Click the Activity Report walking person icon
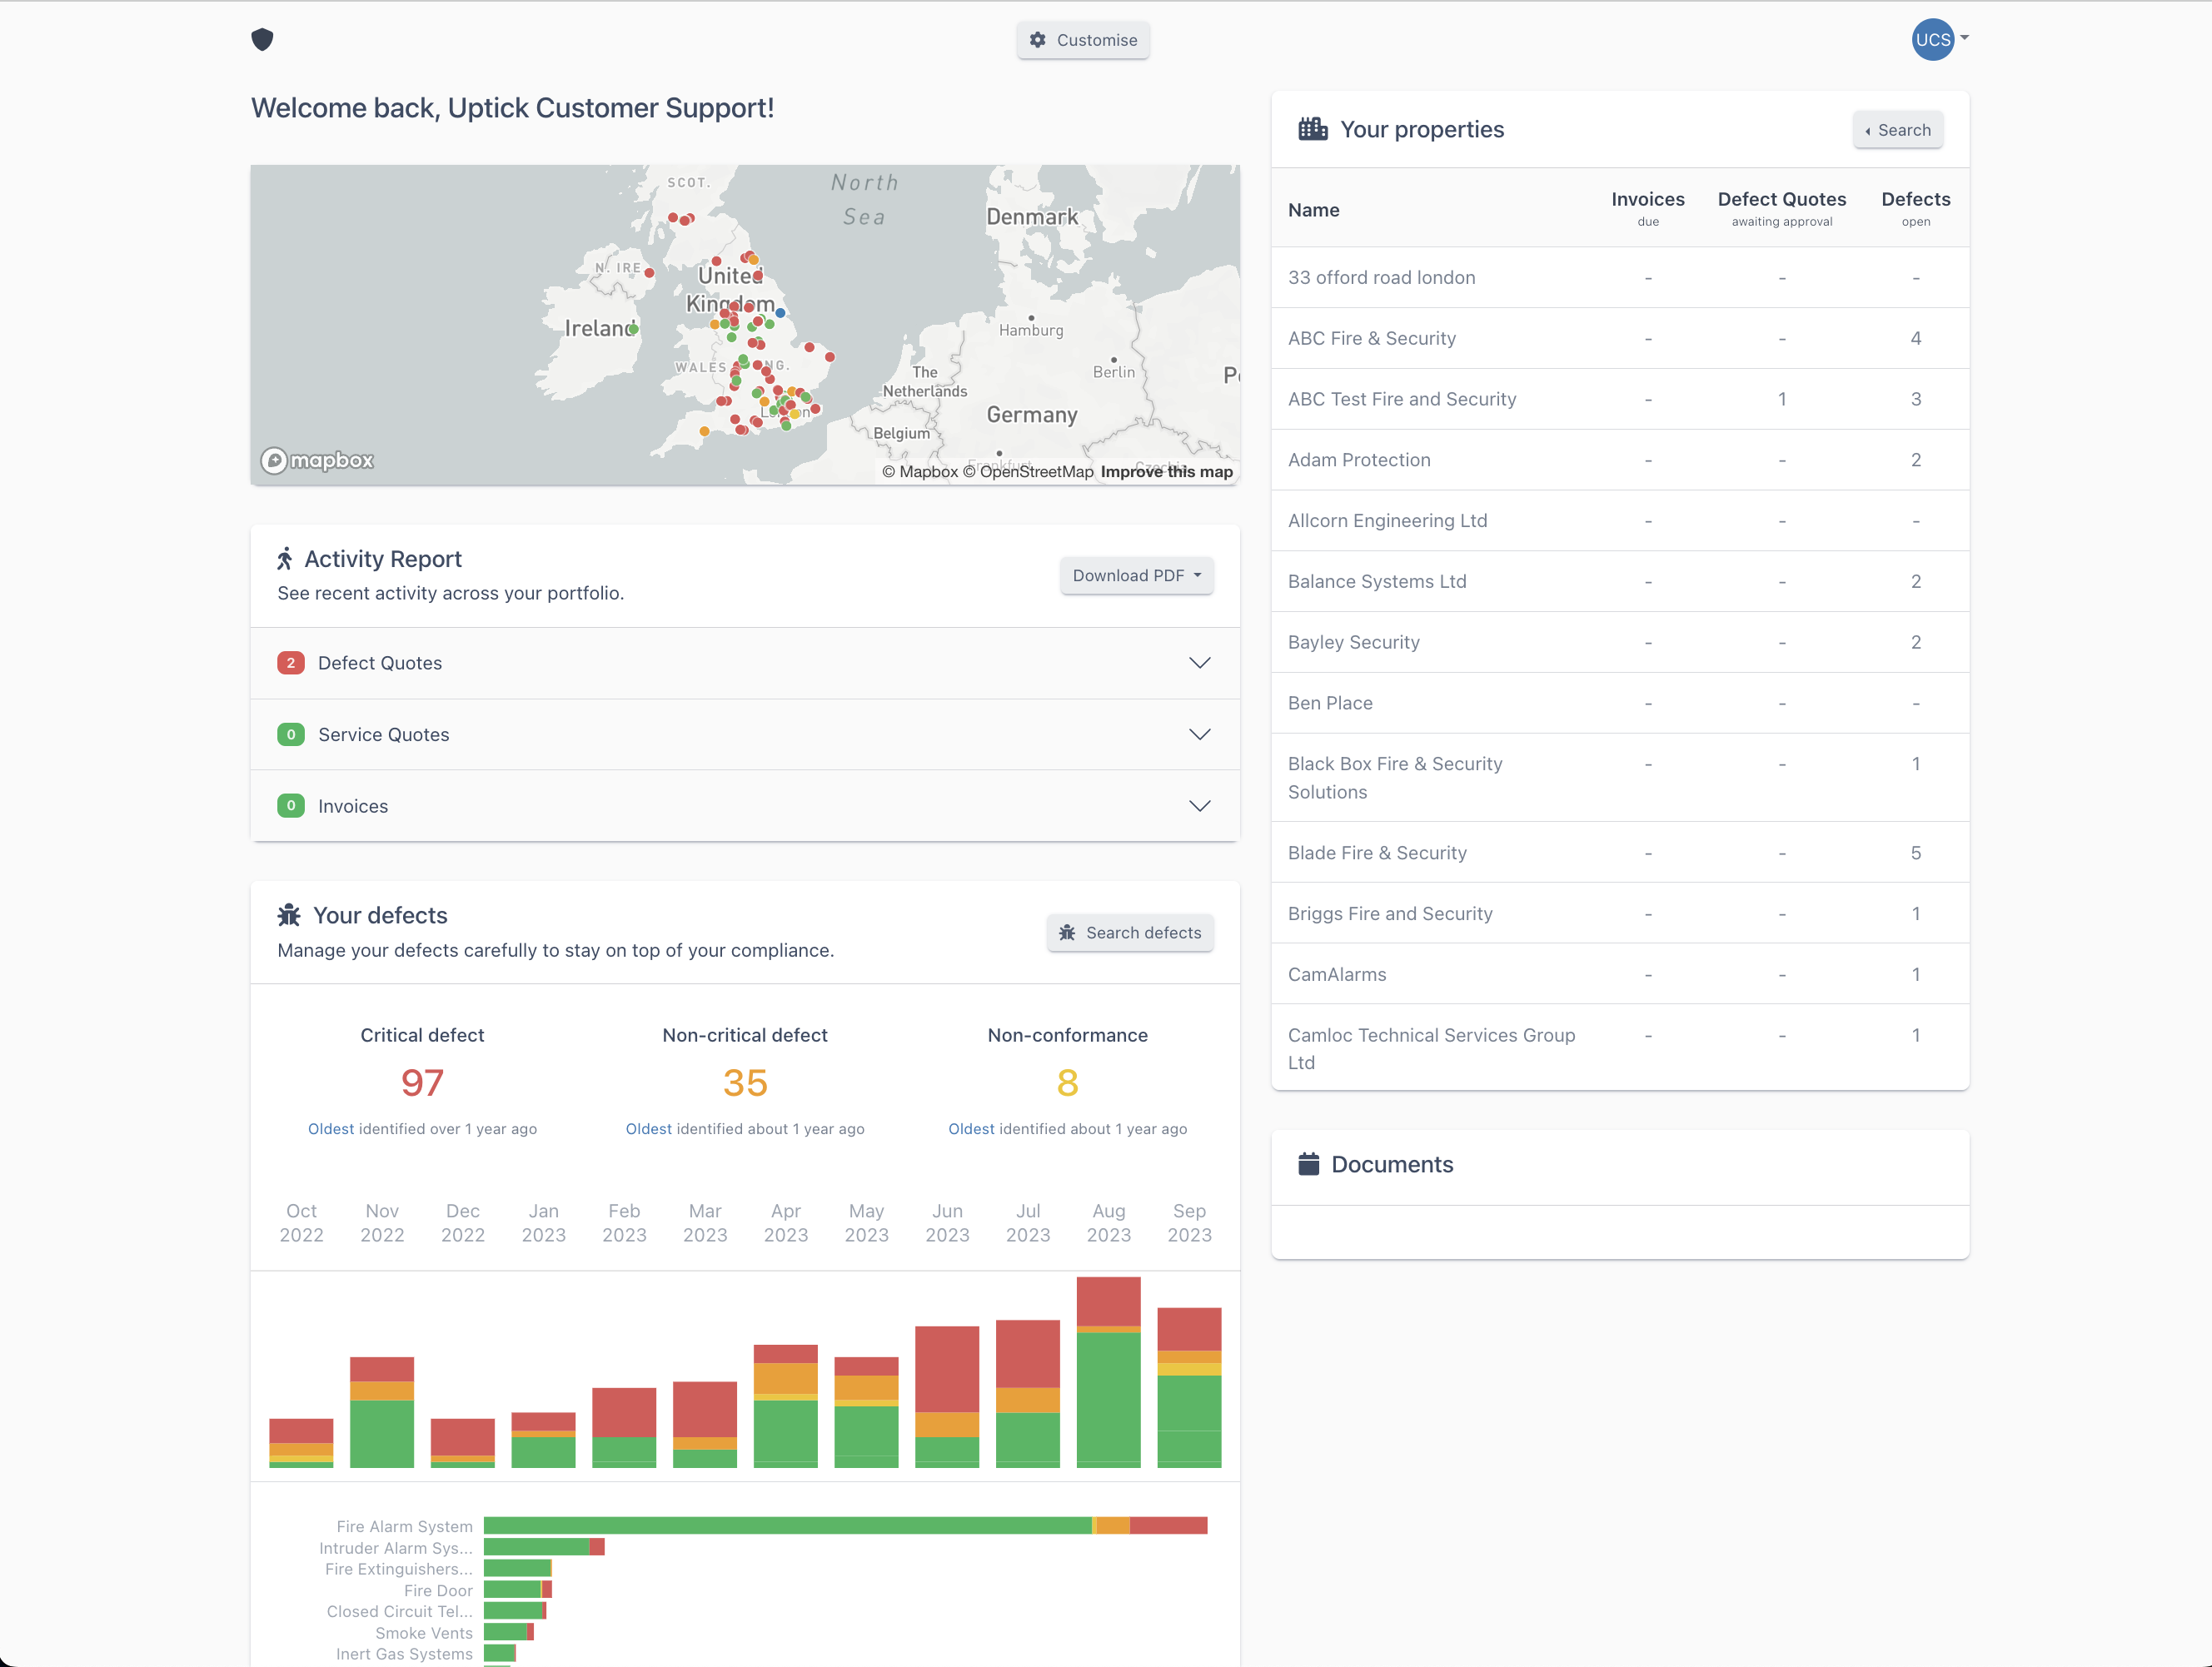2212x1667 pixels. pyautogui.click(x=285, y=558)
